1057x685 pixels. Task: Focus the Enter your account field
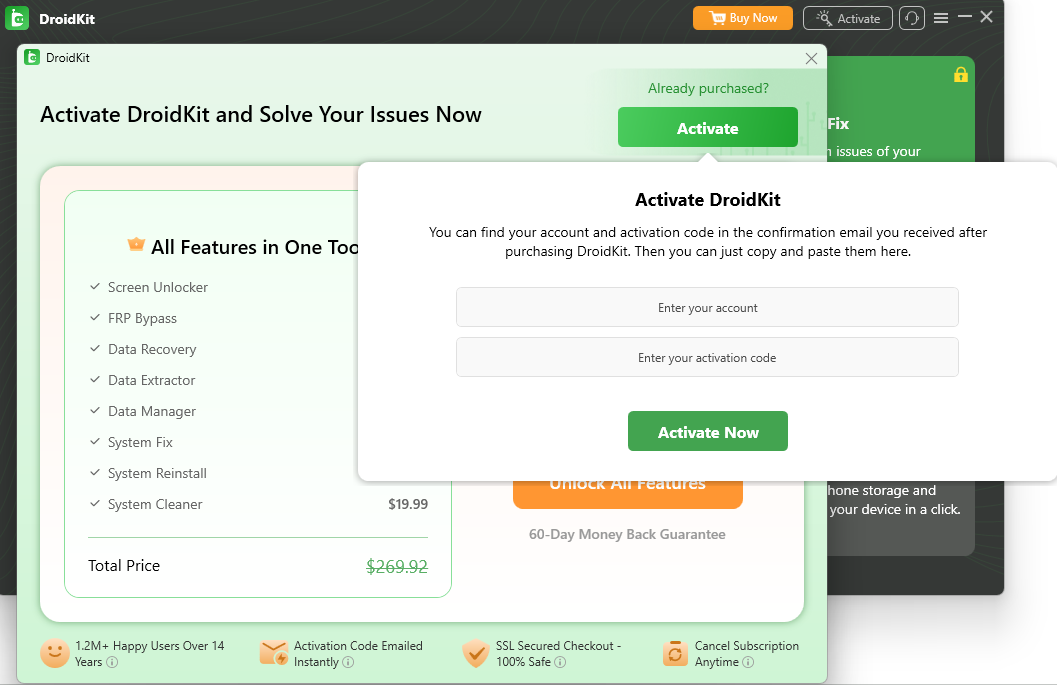click(707, 307)
